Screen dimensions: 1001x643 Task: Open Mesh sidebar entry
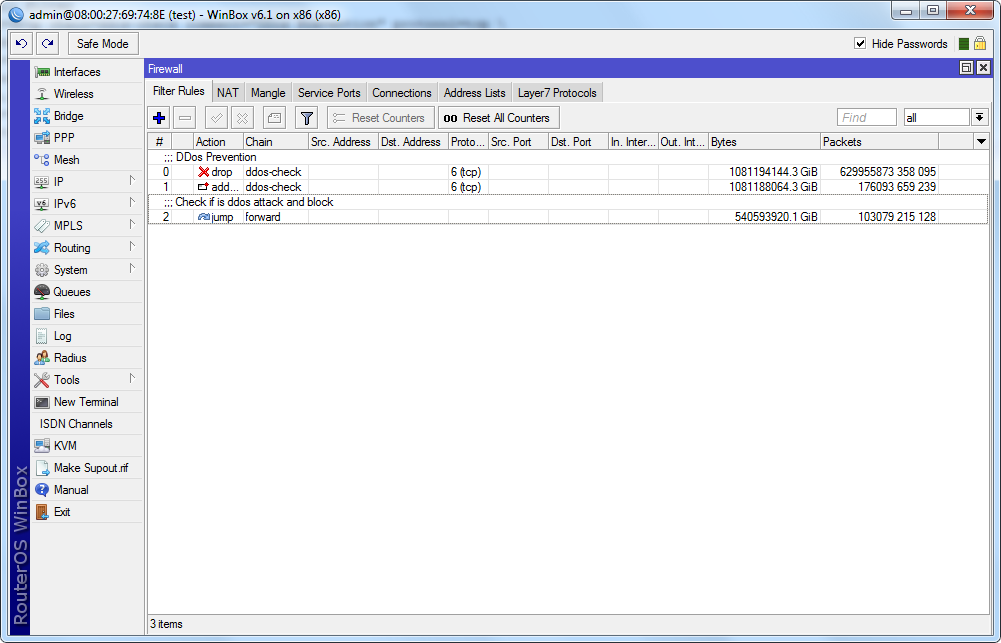tap(87, 160)
